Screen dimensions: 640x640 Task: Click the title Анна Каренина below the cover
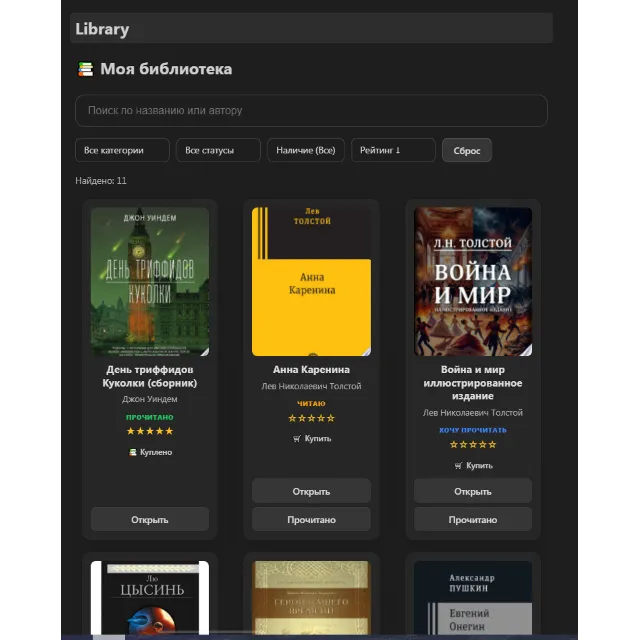311,370
